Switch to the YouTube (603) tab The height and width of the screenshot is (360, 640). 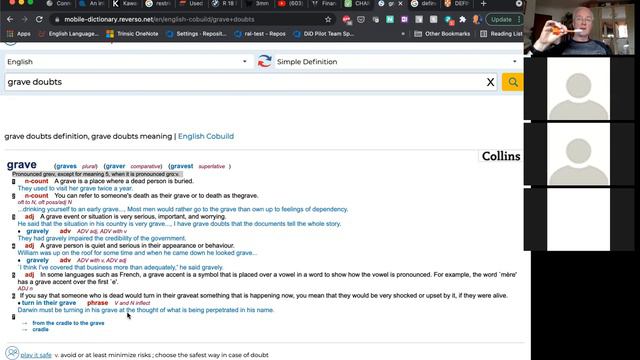291,3
